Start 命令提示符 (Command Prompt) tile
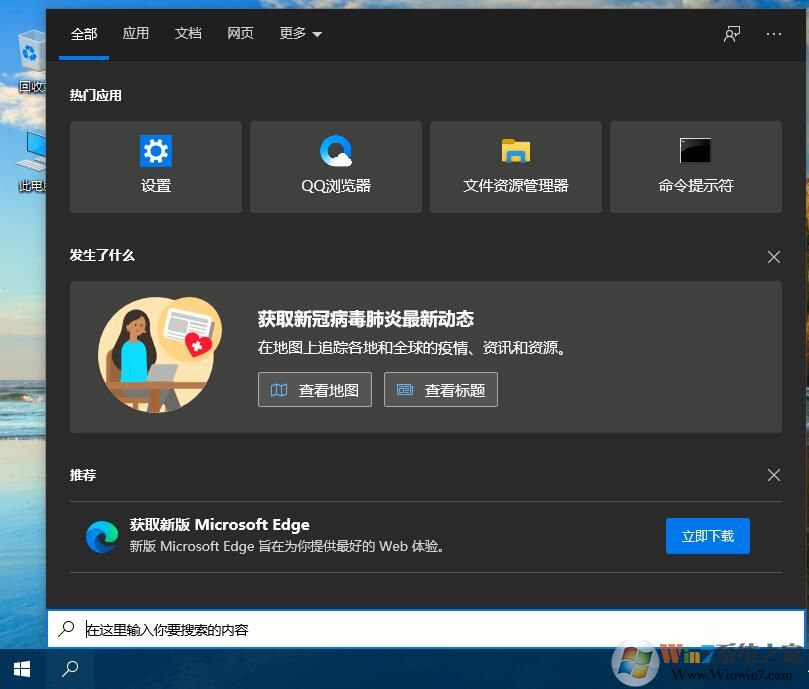The image size is (809, 689). tap(695, 167)
